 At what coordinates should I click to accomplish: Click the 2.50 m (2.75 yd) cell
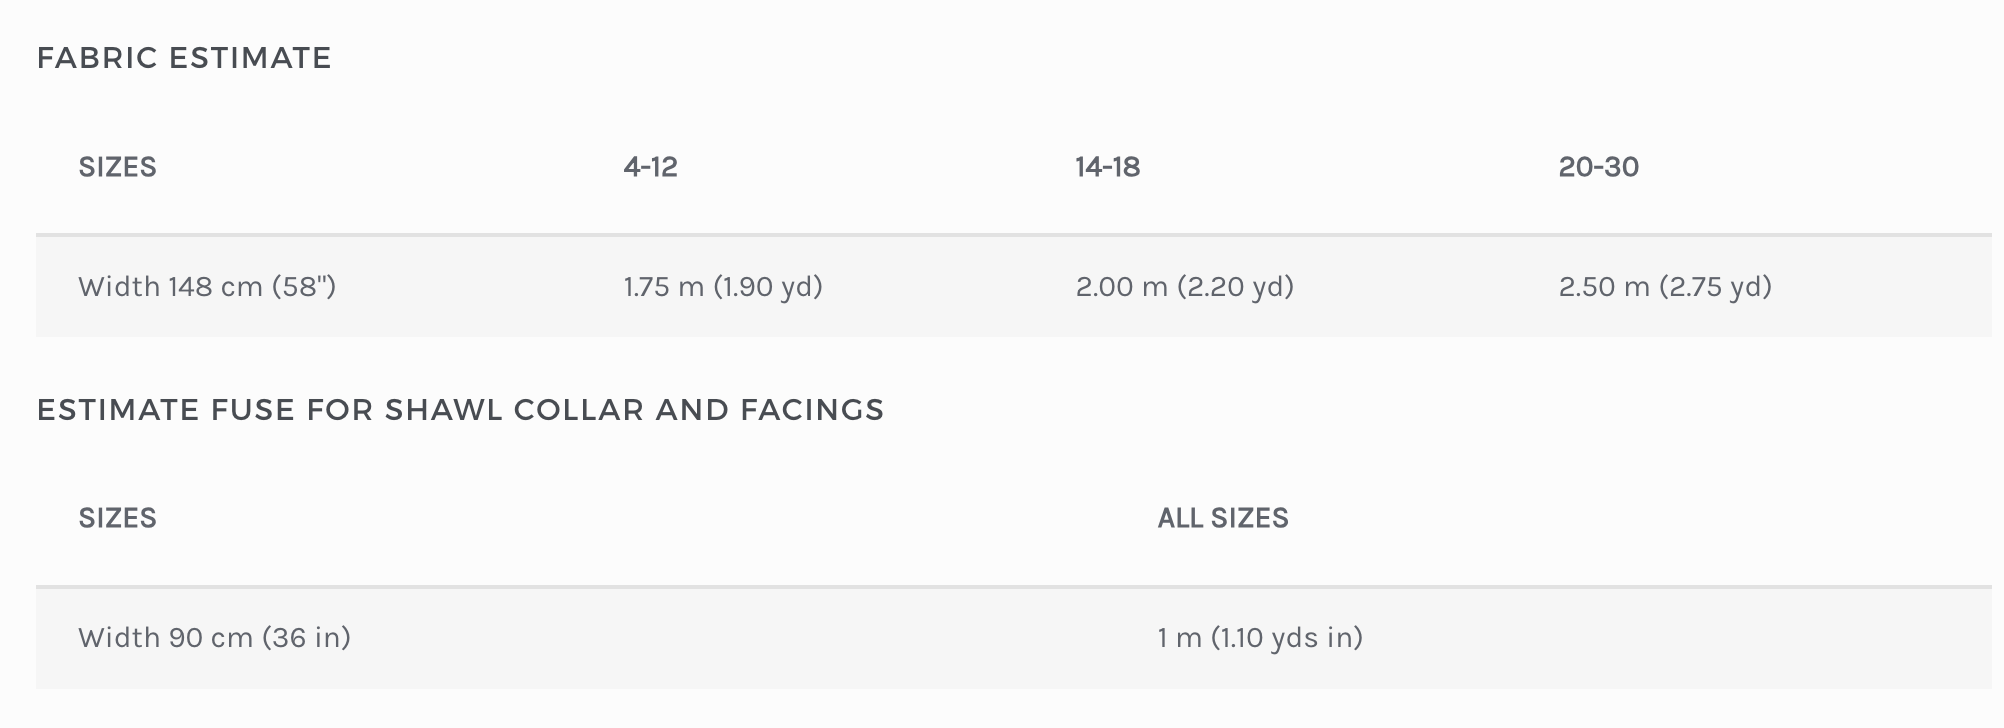1665,287
